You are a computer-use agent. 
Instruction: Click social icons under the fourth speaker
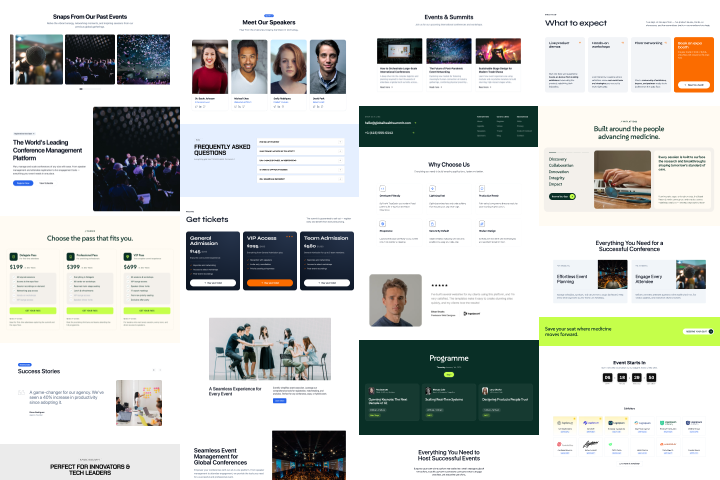[x=318, y=107]
